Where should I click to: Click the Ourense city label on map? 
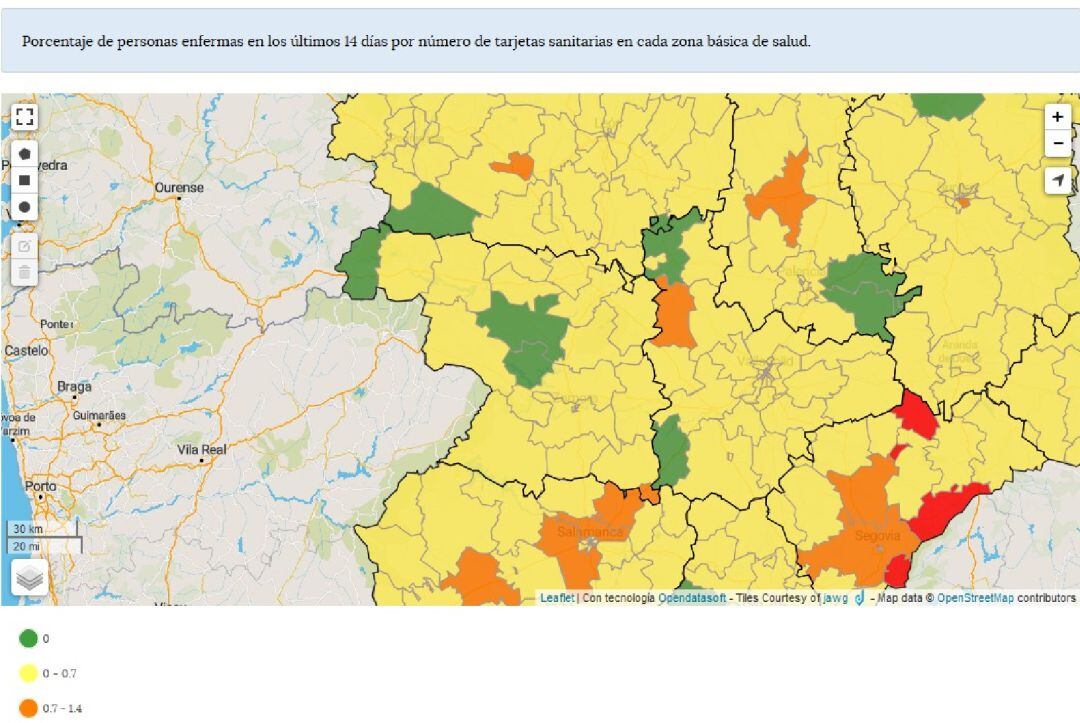click(x=179, y=188)
